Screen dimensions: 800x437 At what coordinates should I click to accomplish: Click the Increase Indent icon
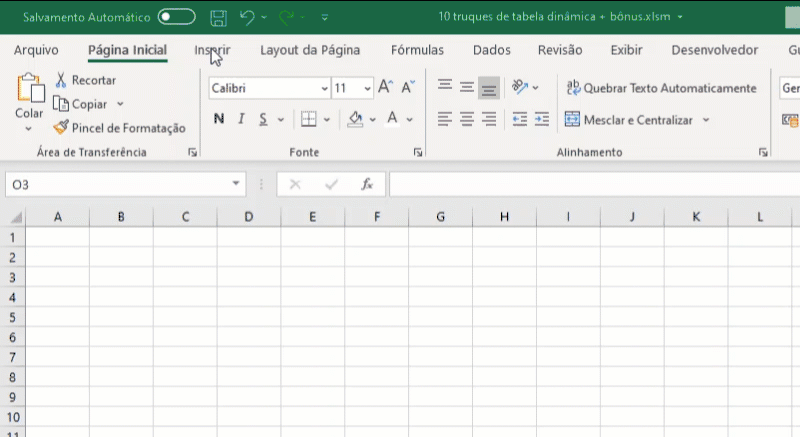click(542, 119)
